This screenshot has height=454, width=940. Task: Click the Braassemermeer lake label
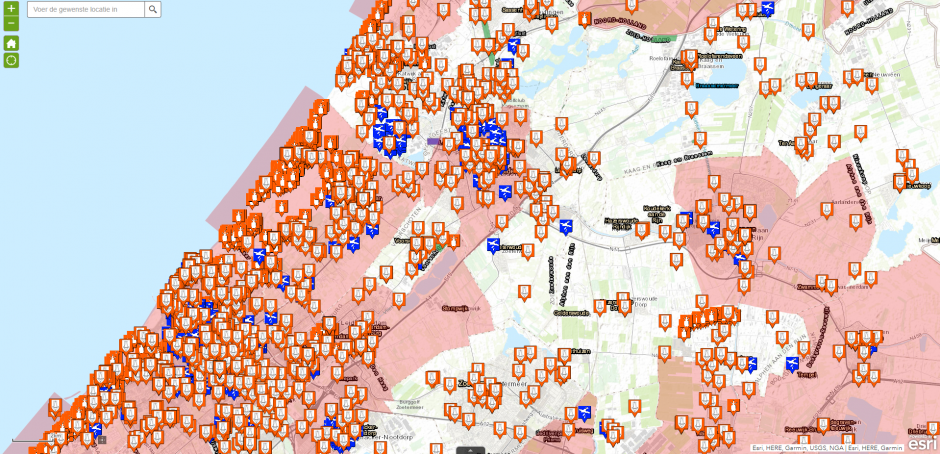point(716,86)
